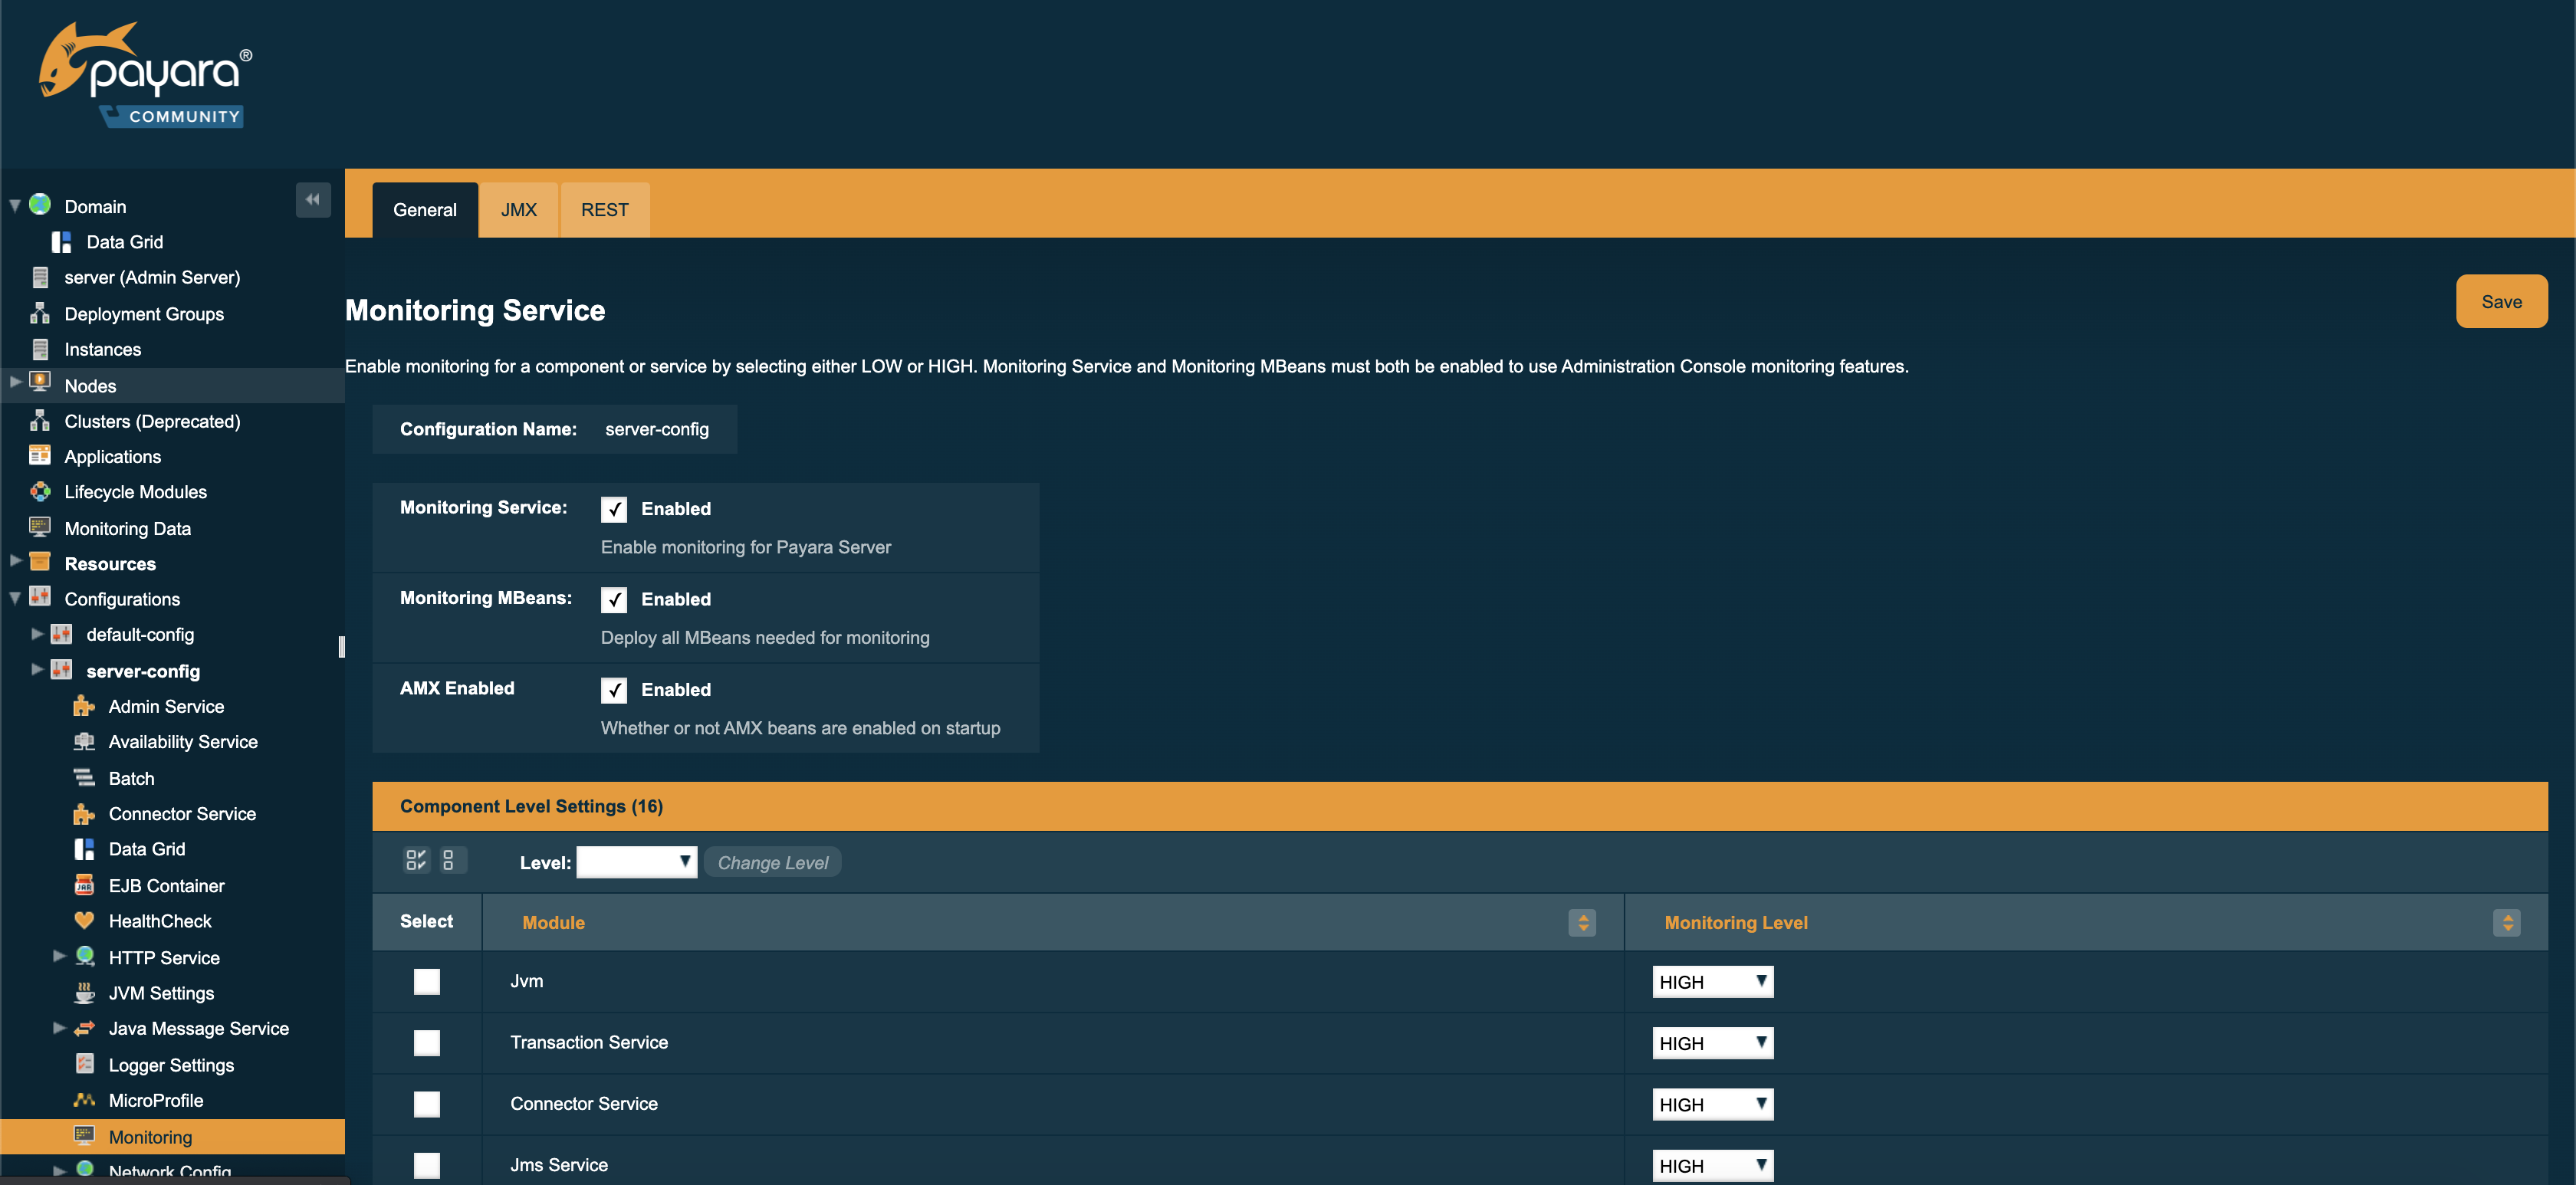
Task: Open the Level dropdown above the table
Action: click(x=637, y=862)
